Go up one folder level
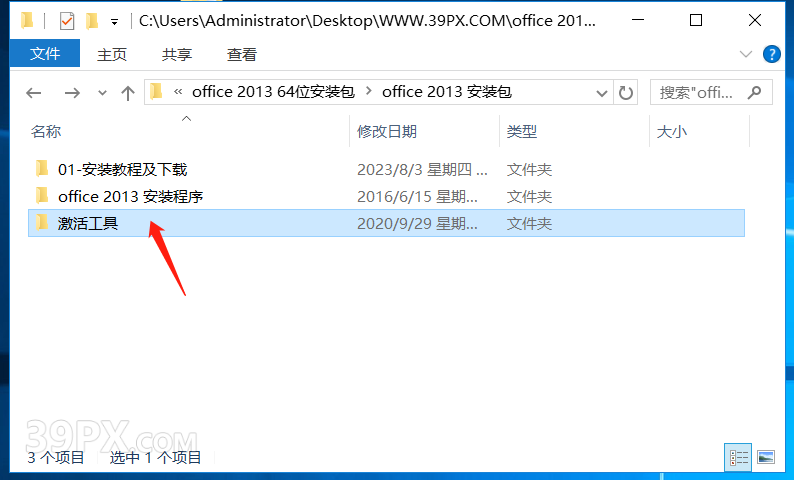 (x=128, y=93)
